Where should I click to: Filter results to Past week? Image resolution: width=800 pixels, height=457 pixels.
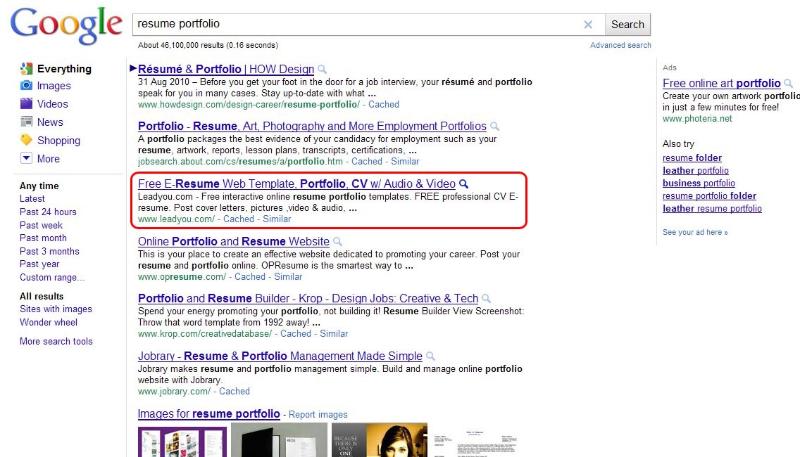pyautogui.click(x=41, y=225)
